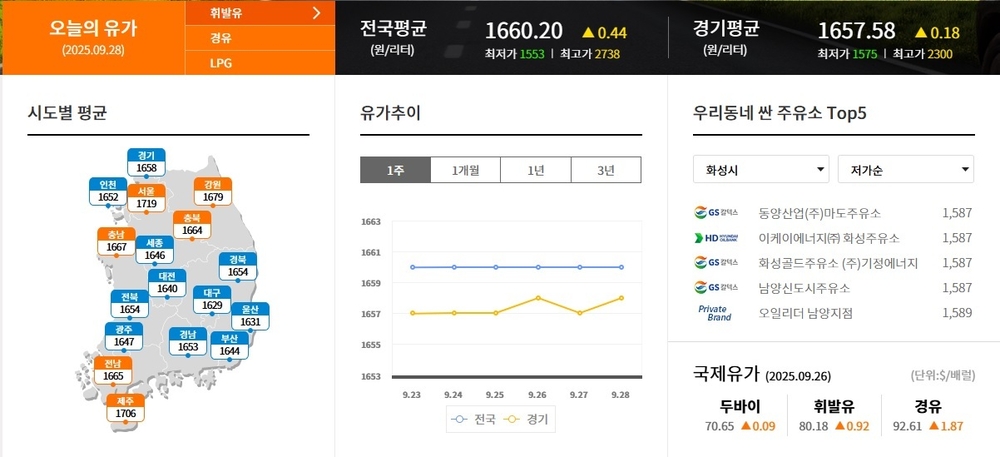Click the 강원 1679 map marker

pos(212,191)
